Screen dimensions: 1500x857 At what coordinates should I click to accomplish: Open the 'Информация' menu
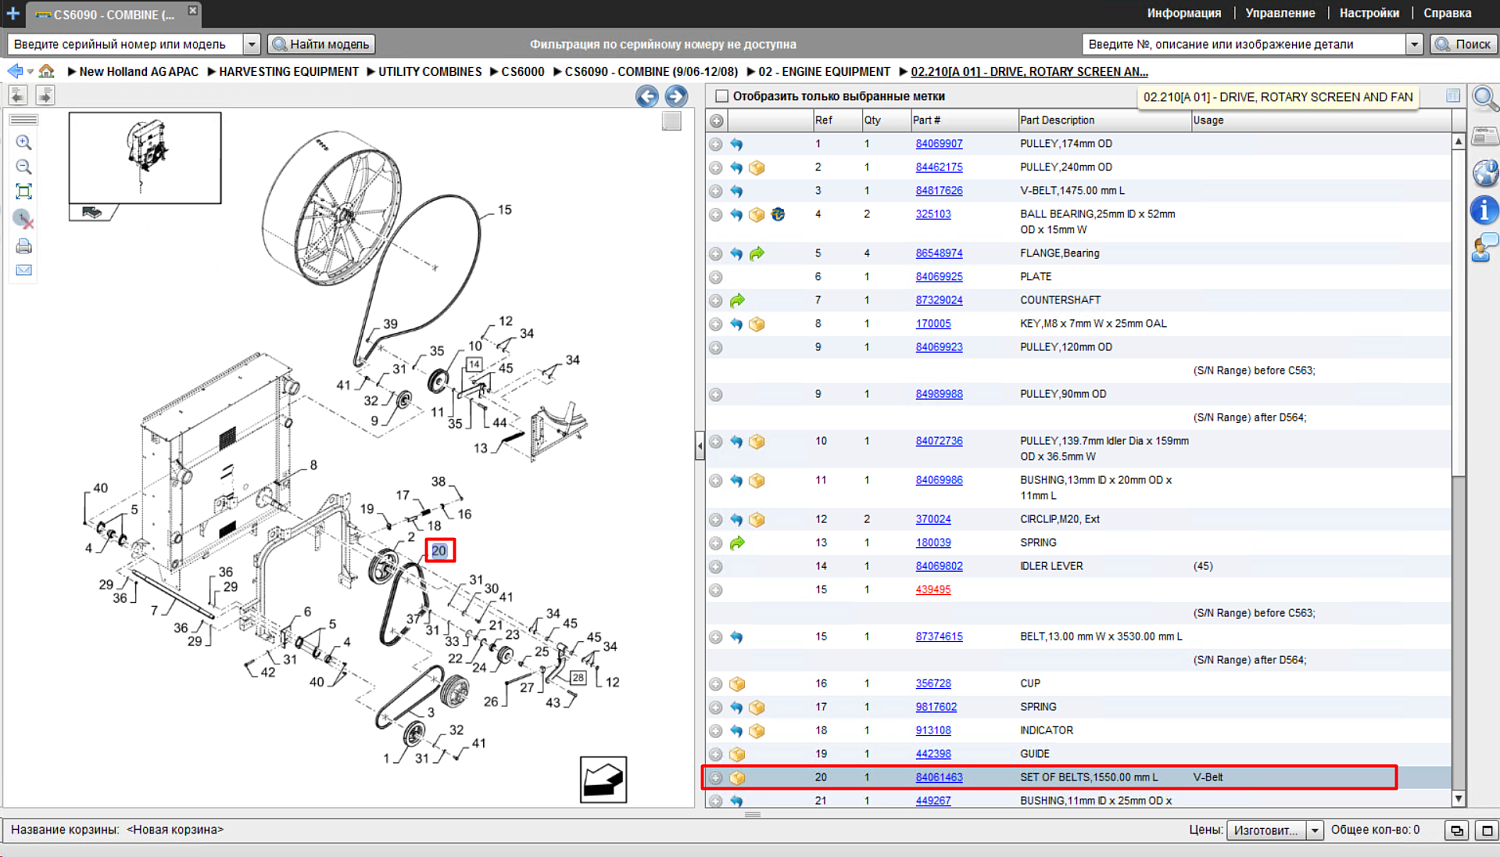pyautogui.click(x=1184, y=13)
